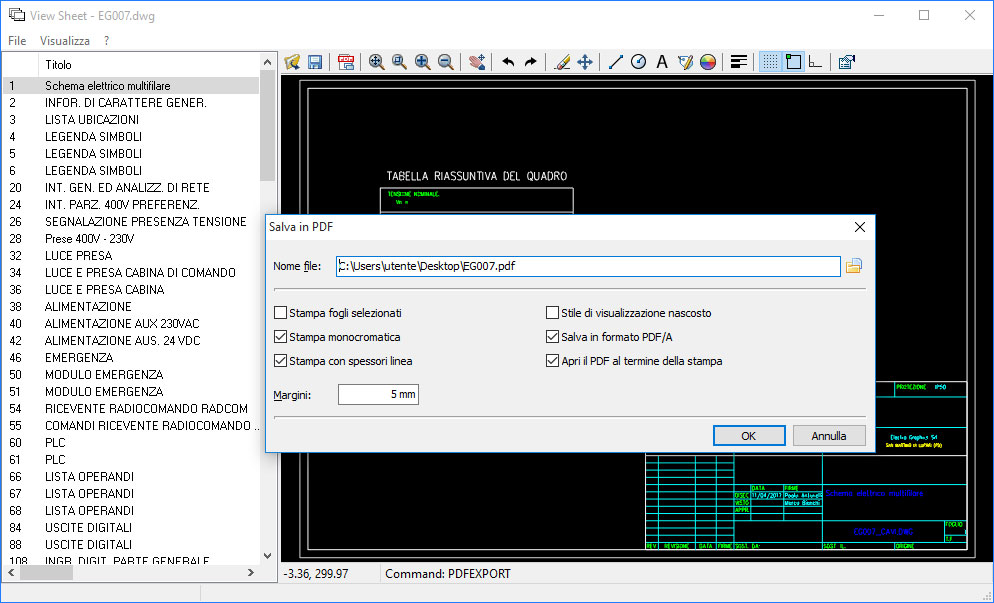Open the line thickness tool
This screenshot has width=994, height=603.
[x=739, y=62]
